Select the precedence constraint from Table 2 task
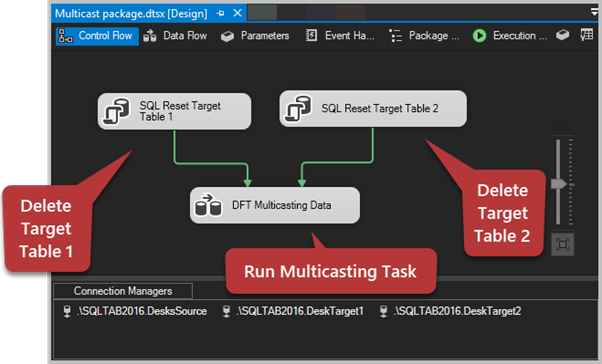The height and width of the screenshot is (364, 602). point(337,163)
